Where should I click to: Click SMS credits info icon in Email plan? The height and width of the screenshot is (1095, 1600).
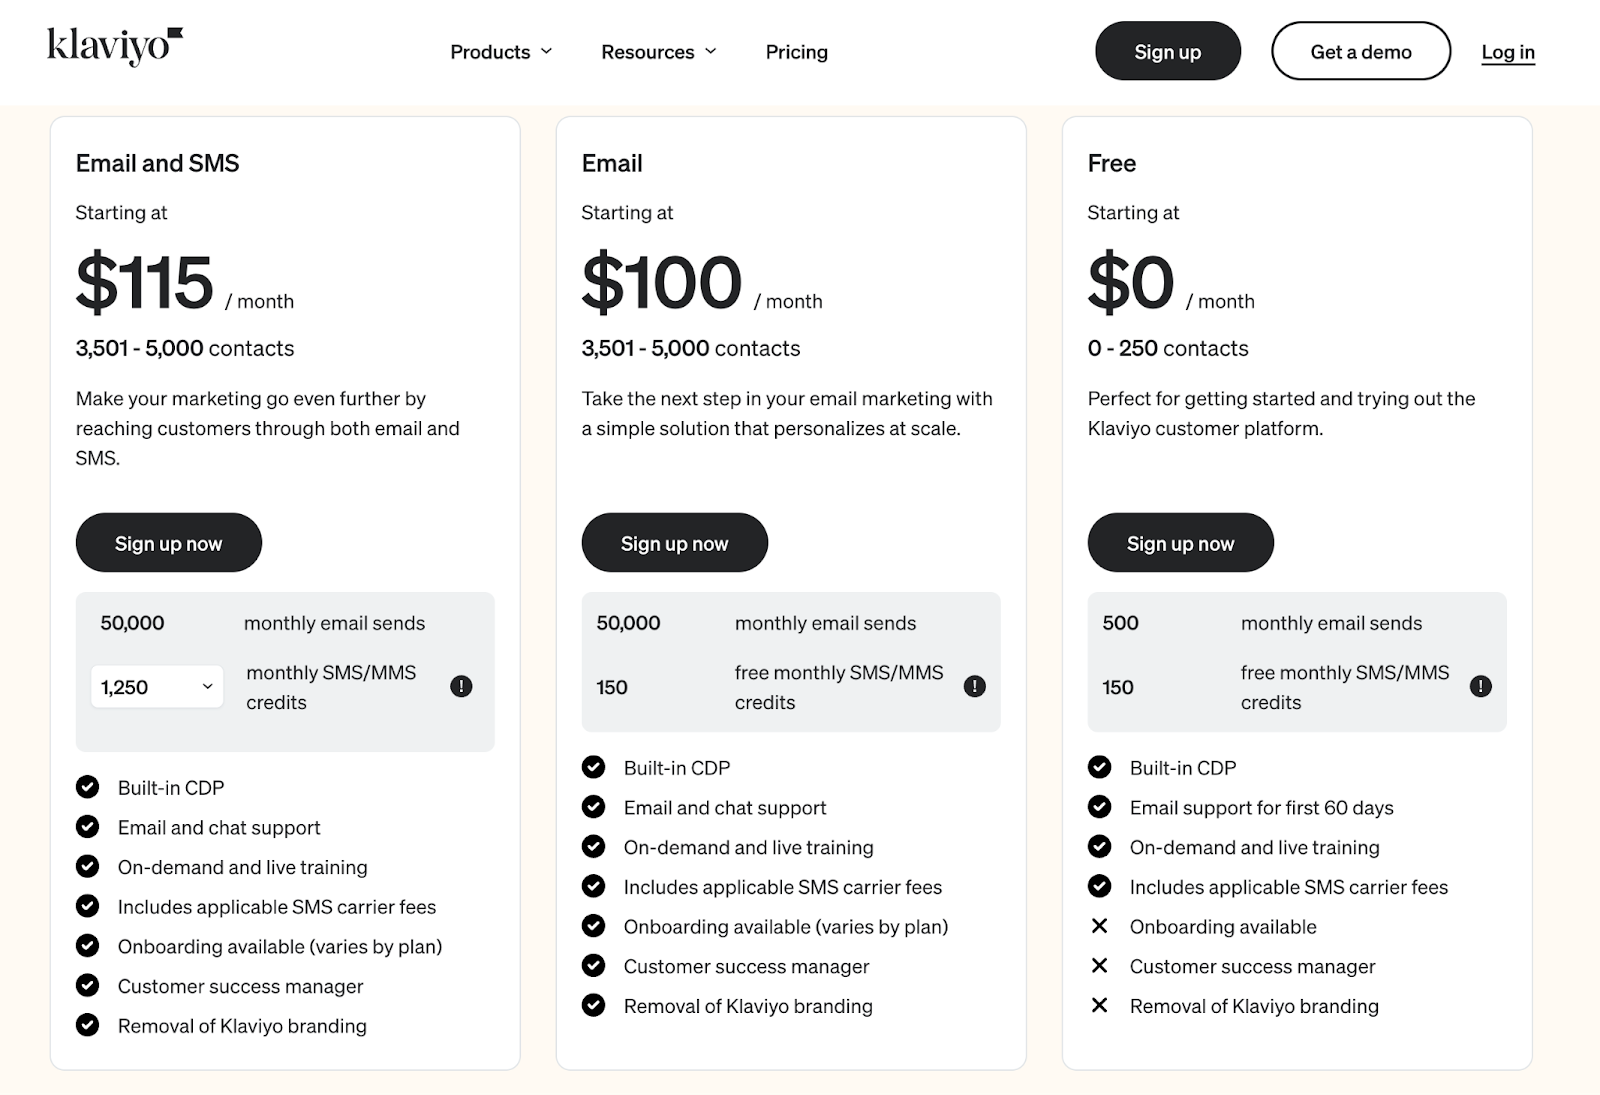[x=974, y=686]
